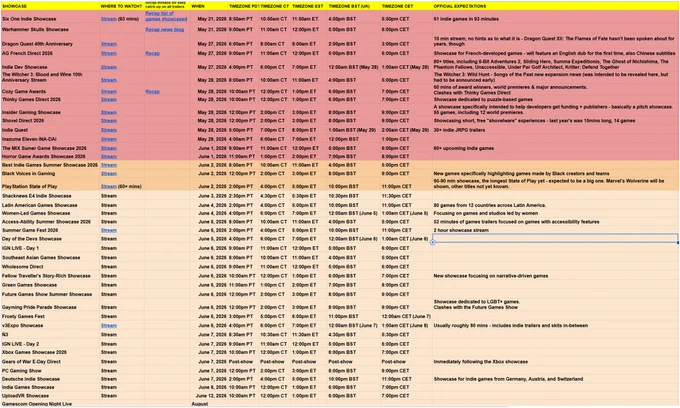Open the Witcher 3 Anniversary Stream link
The image size is (680, 408).
[108, 80]
